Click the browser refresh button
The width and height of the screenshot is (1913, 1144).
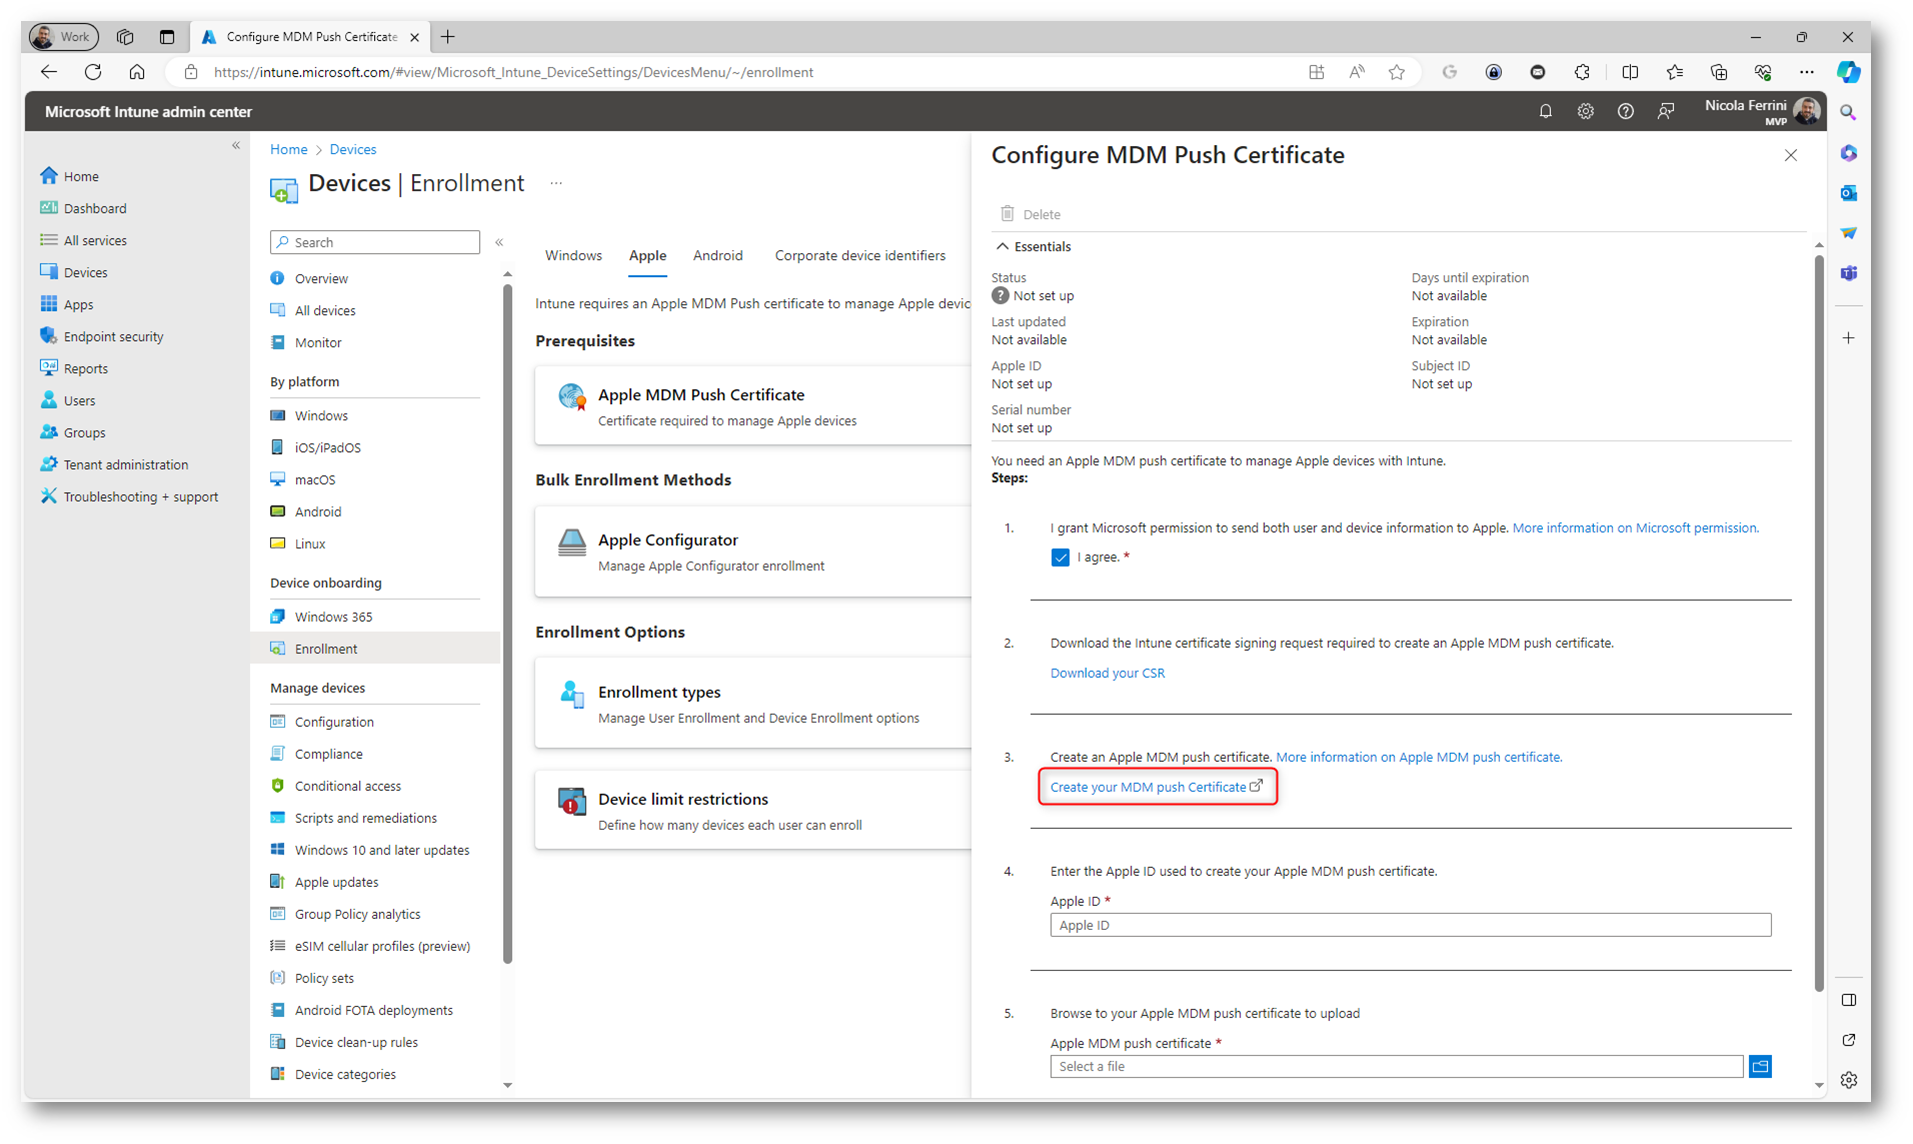tap(93, 72)
